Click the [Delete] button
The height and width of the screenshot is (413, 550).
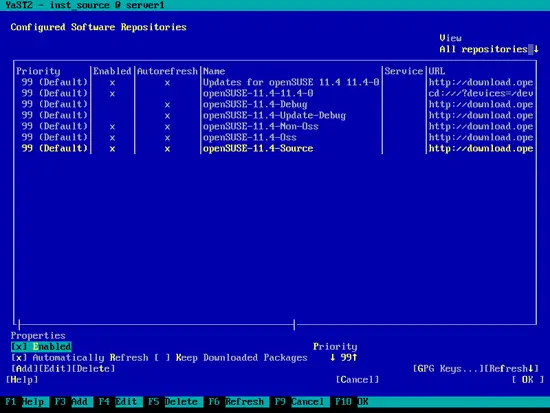click(93, 369)
